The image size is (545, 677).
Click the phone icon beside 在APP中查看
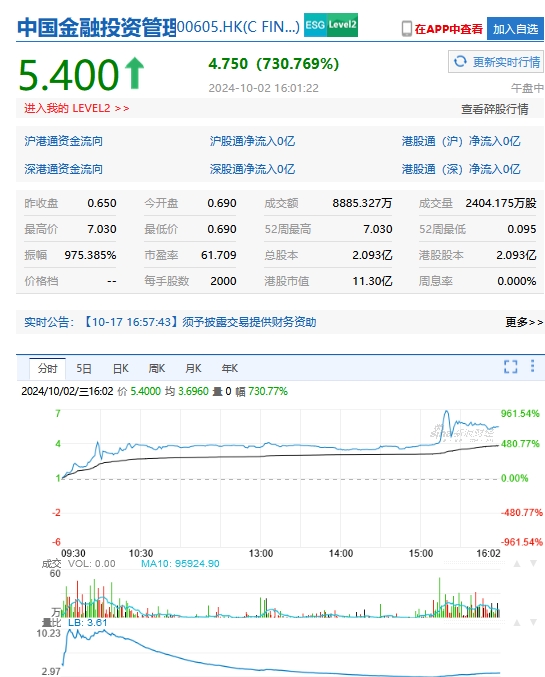coord(406,29)
